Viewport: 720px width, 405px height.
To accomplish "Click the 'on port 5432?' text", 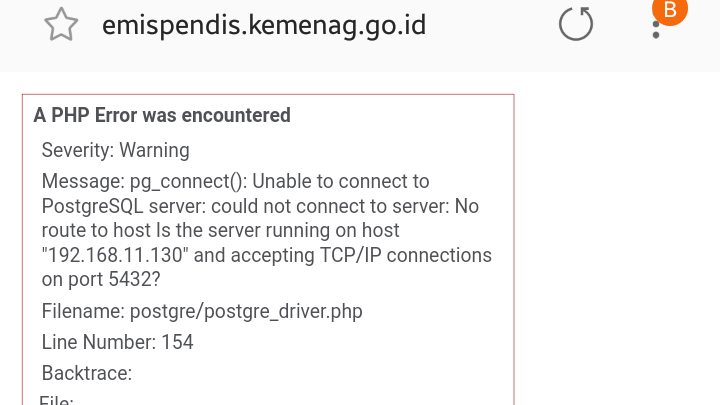I will (101, 279).
